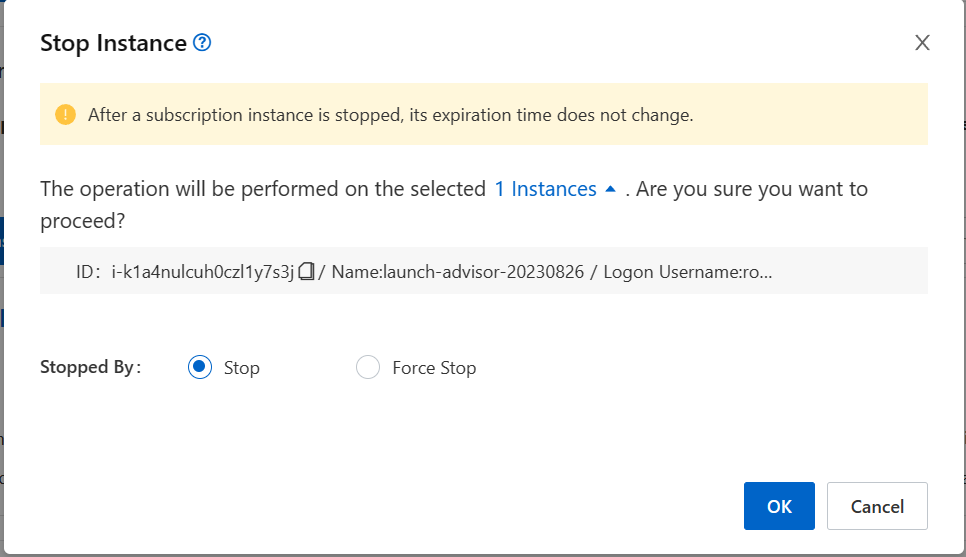Click the subscription expiration warning message
The height and width of the screenshot is (557, 966).
391,115
